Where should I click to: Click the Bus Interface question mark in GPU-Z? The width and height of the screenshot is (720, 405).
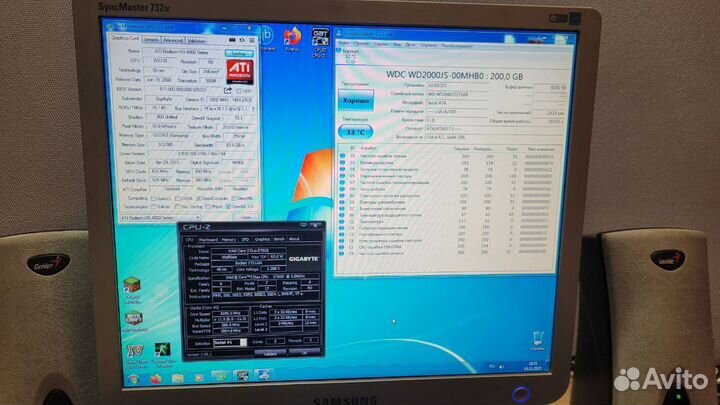253,109
